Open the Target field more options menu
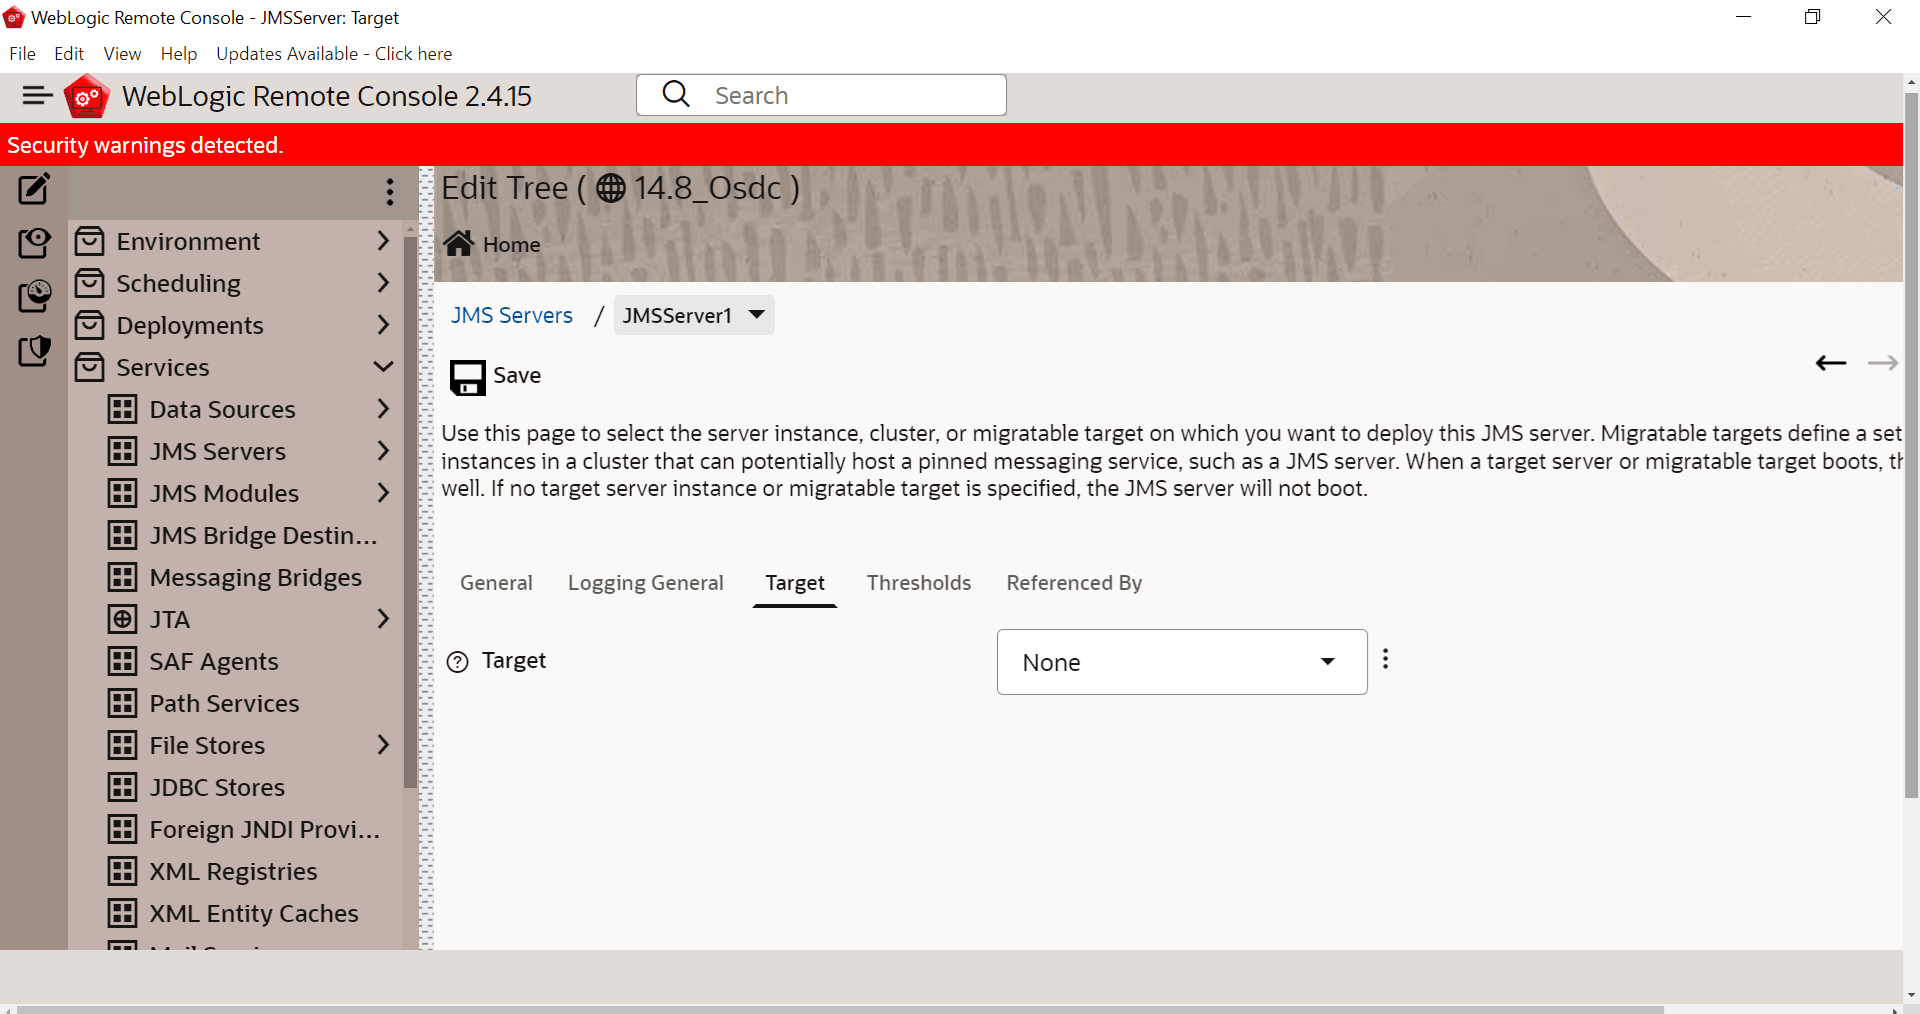This screenshot has width=1920, height=1014. [x=1385, y=659]
